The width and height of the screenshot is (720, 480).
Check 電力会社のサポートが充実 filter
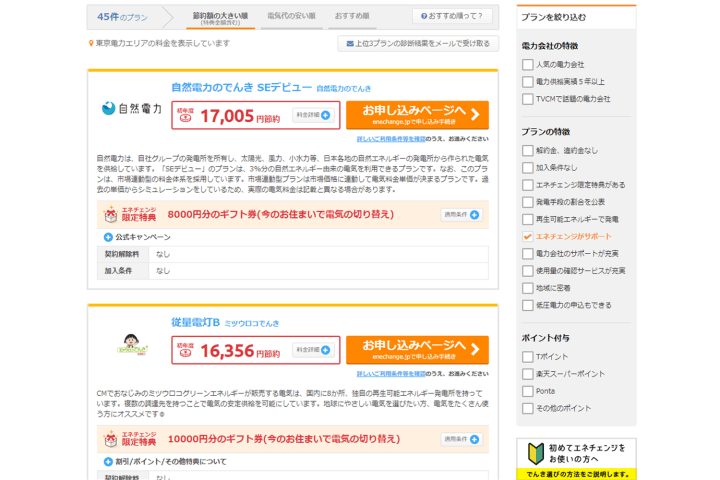tap(528, 254)
